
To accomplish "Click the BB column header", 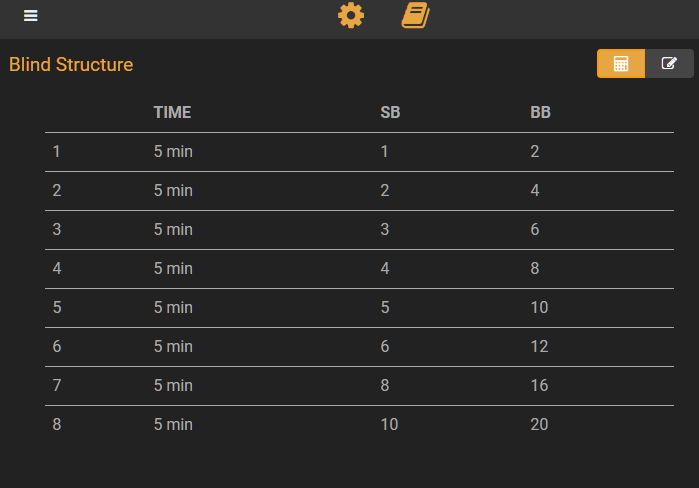I will [540, 112].
